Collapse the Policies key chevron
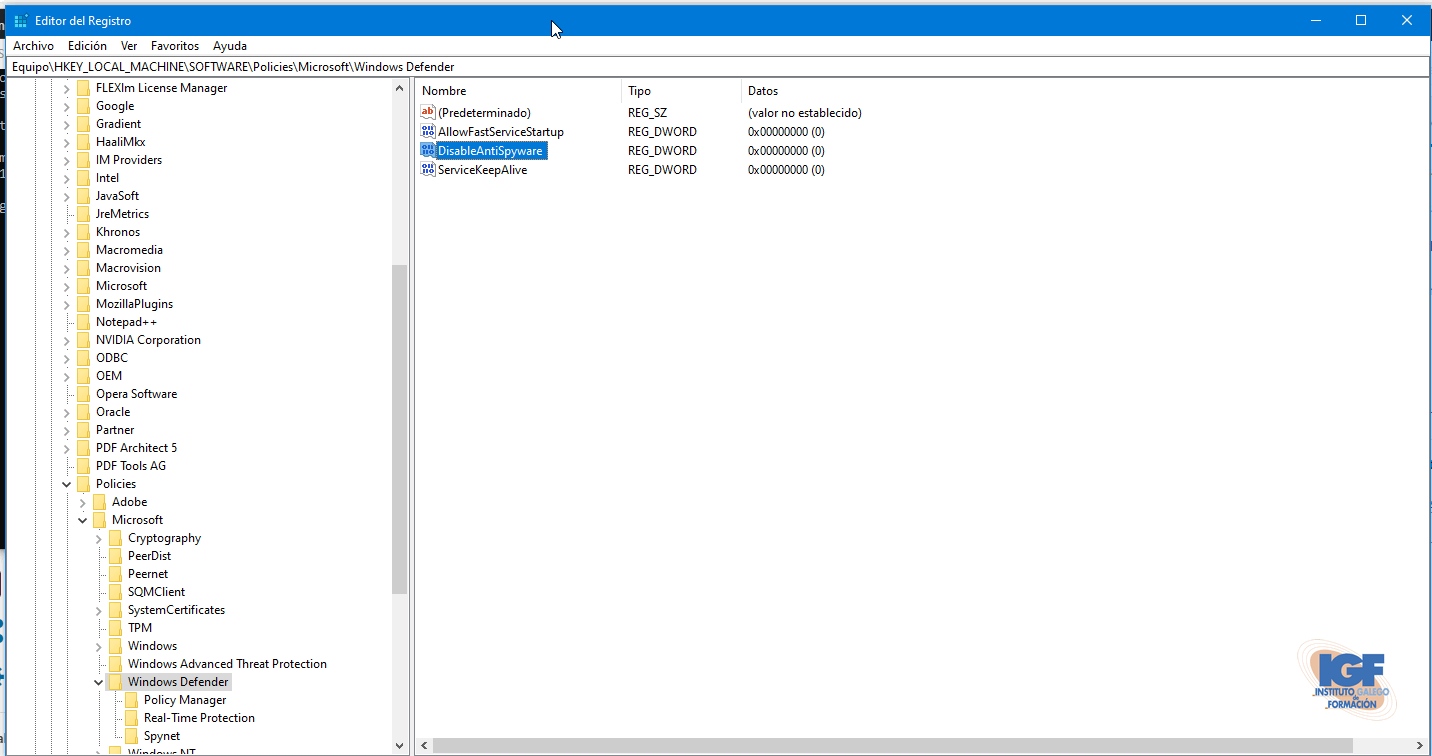Viewport: 1432px width, 756px height. (67, 484)
